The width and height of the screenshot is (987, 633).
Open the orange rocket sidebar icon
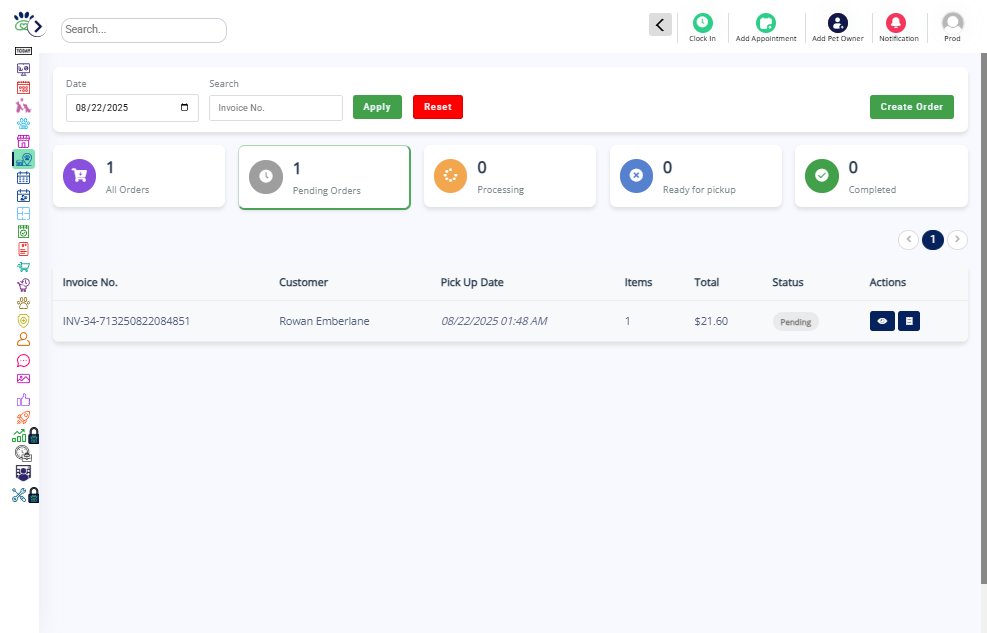point(23,417)
